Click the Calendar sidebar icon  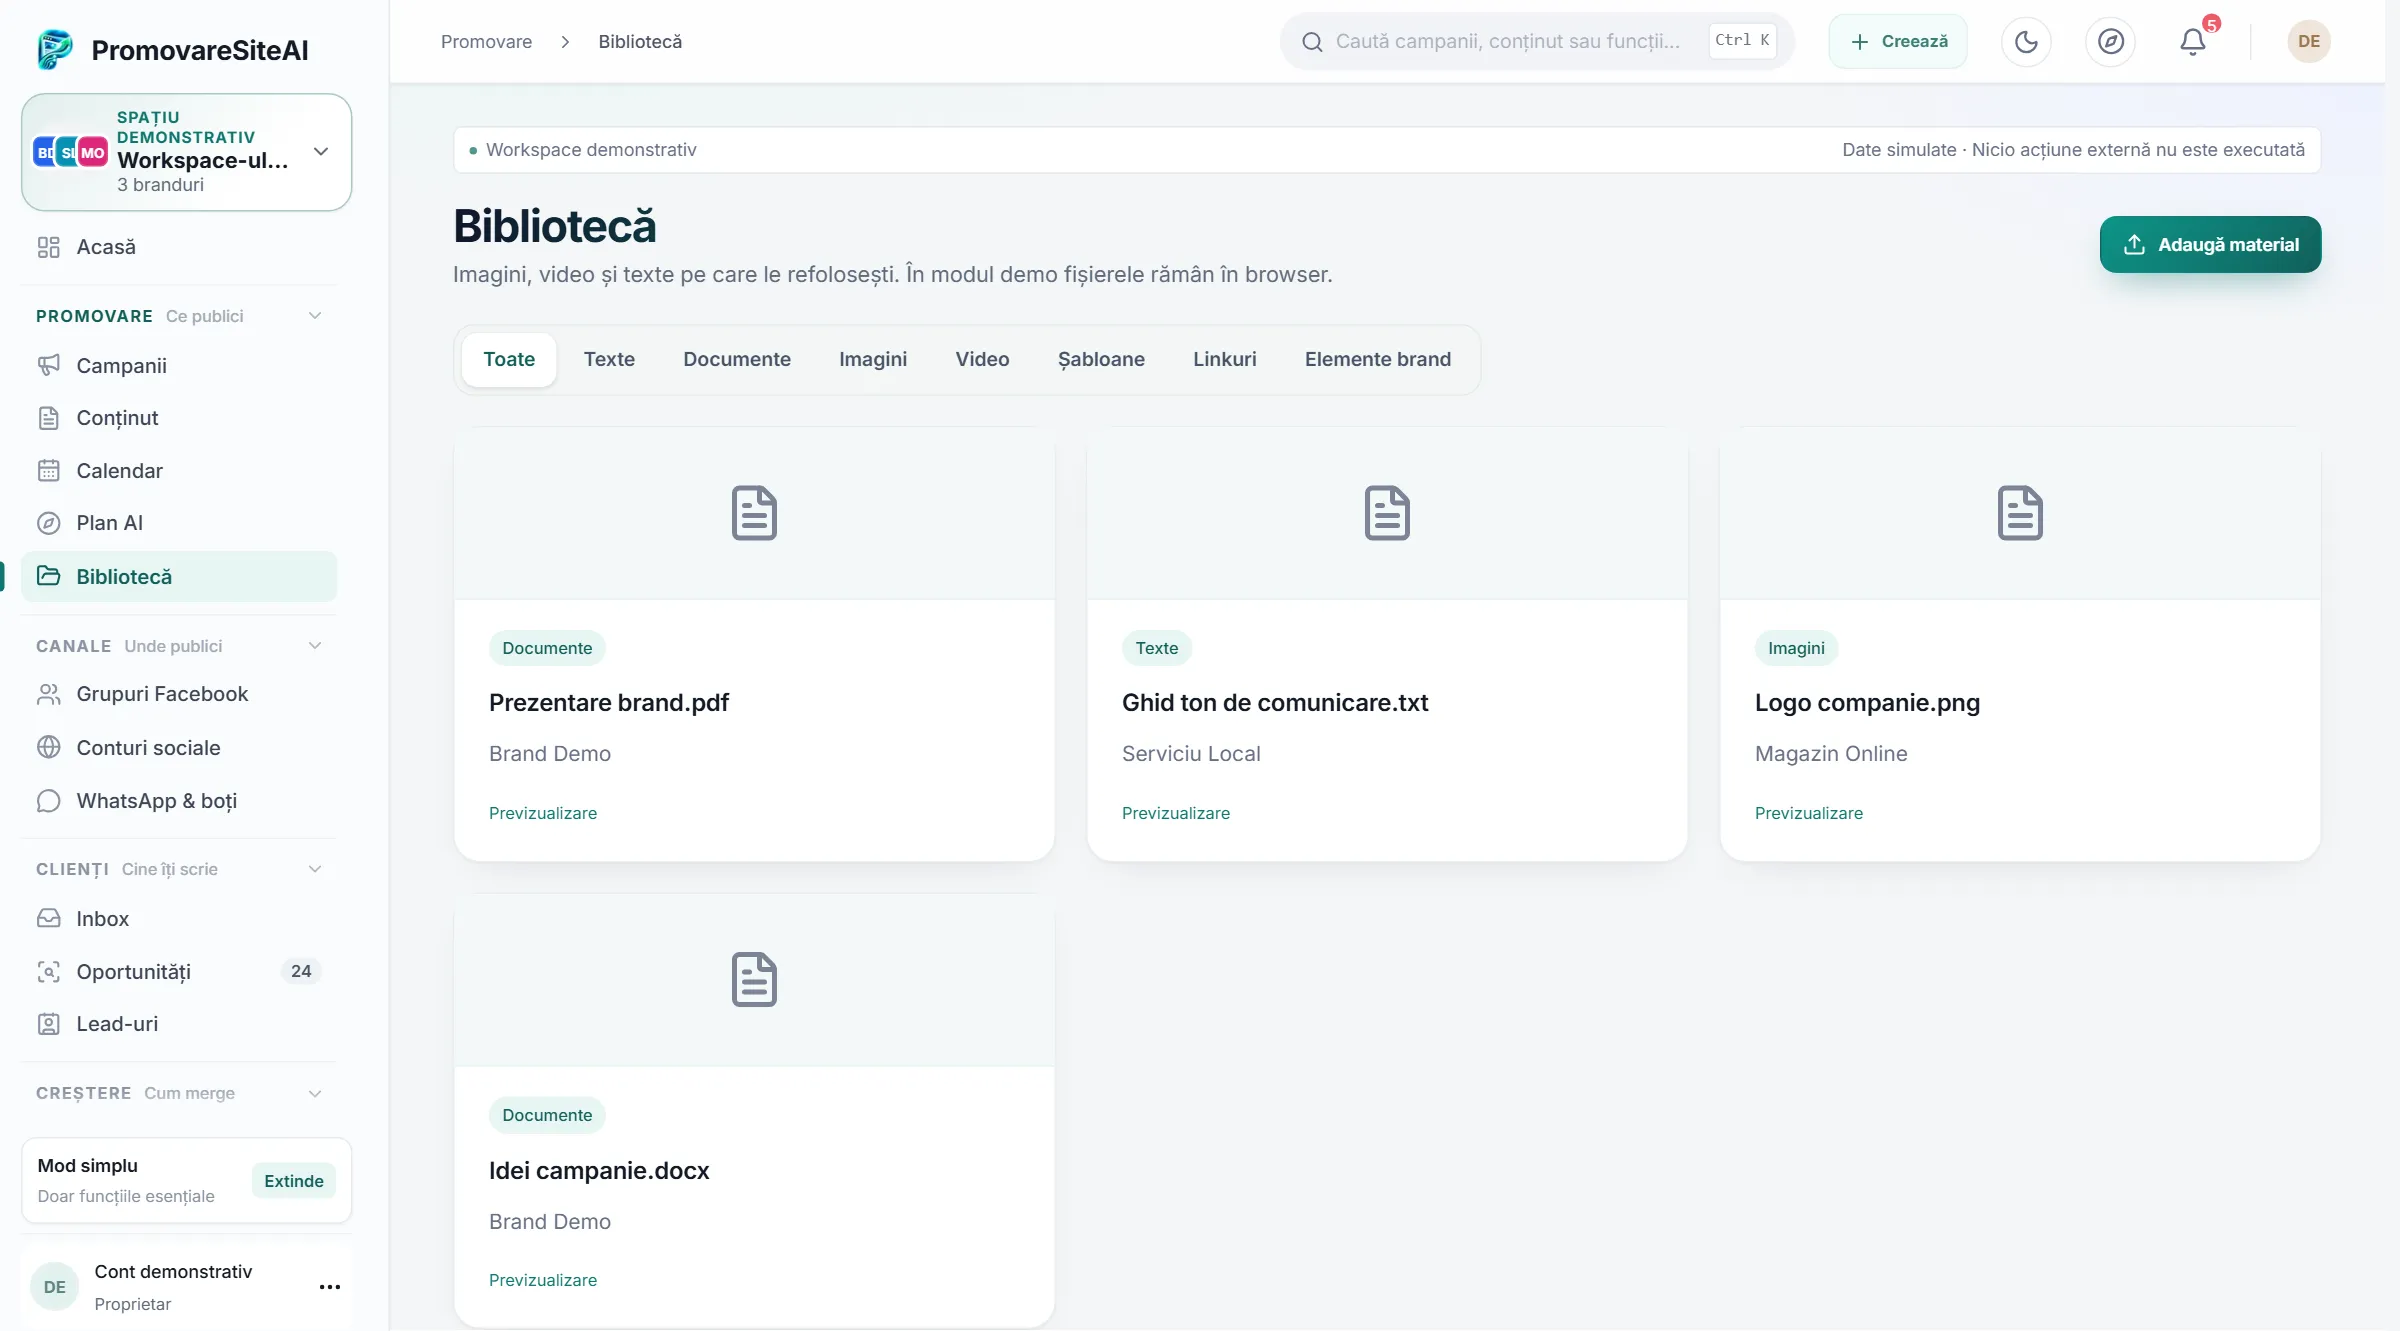click(49, 470)
